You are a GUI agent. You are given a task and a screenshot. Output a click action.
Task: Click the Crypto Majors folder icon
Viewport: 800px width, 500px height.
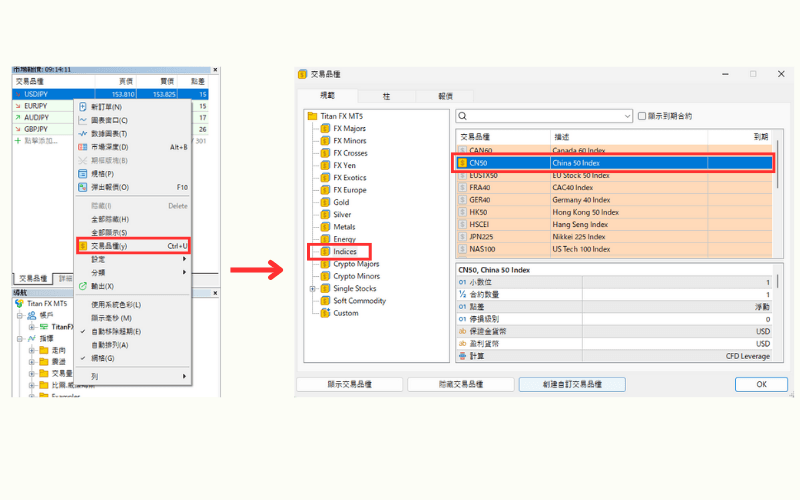[x=324, y=264]
